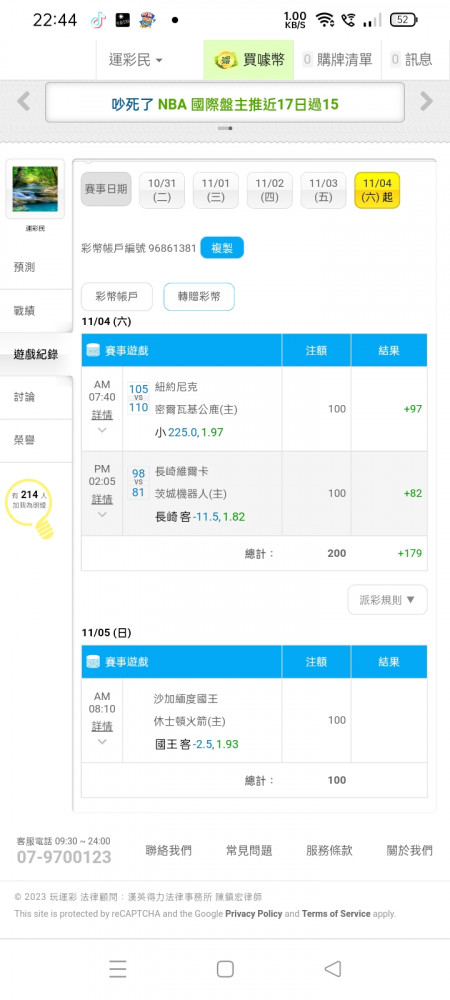Click the banner carousel indicator dots
The image size is (450, 1000).
(x=225, y=128)
